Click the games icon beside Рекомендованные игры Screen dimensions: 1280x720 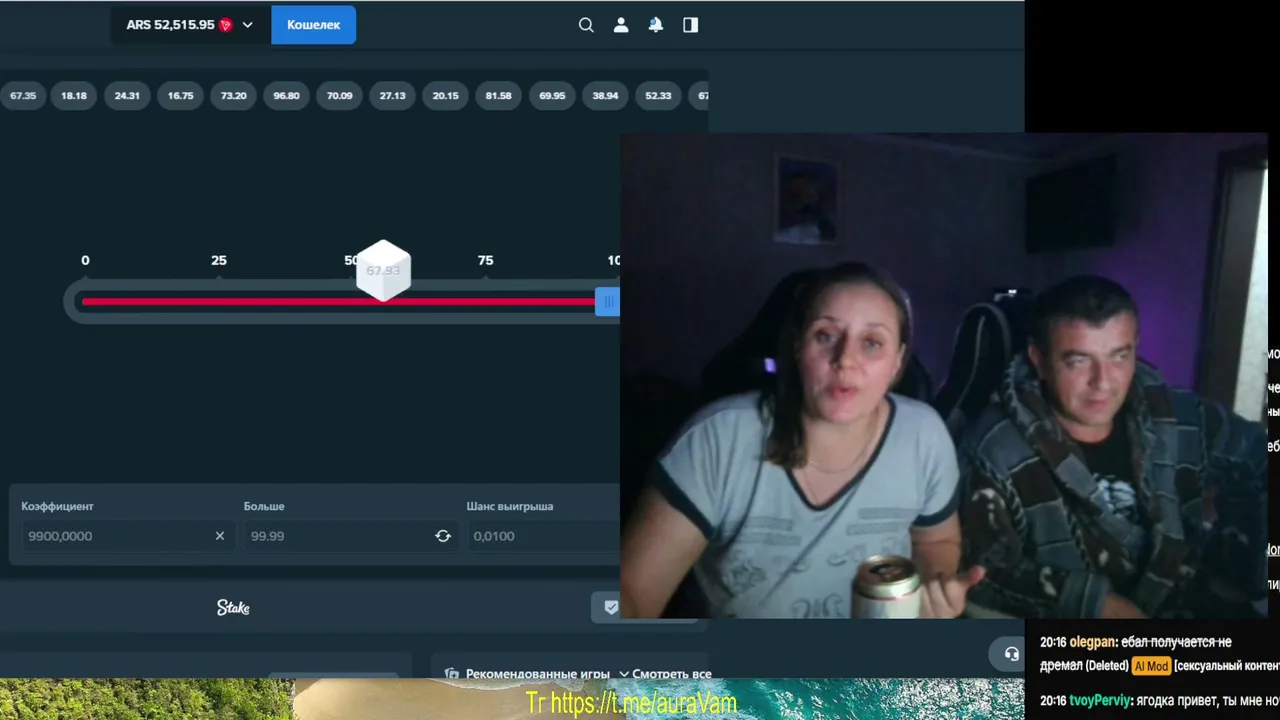[x=452, y=674]
